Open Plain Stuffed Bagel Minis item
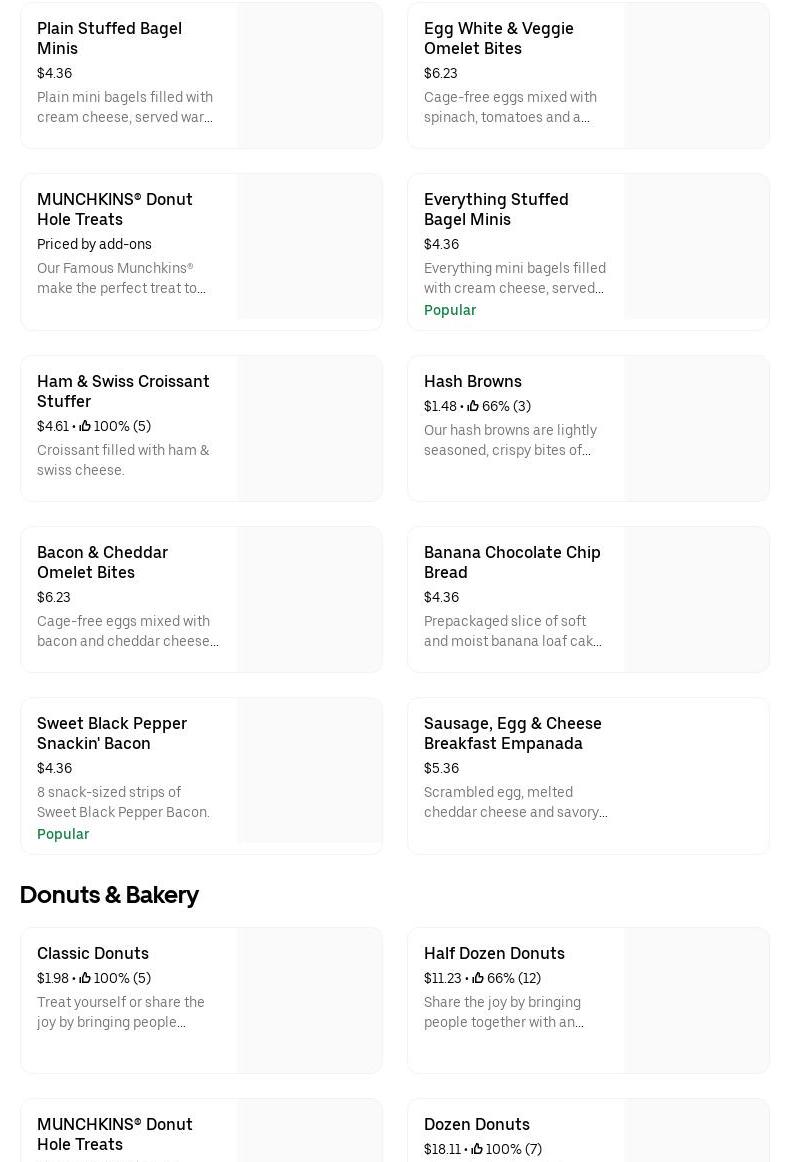804x1162 pixels. click(109, 38)
